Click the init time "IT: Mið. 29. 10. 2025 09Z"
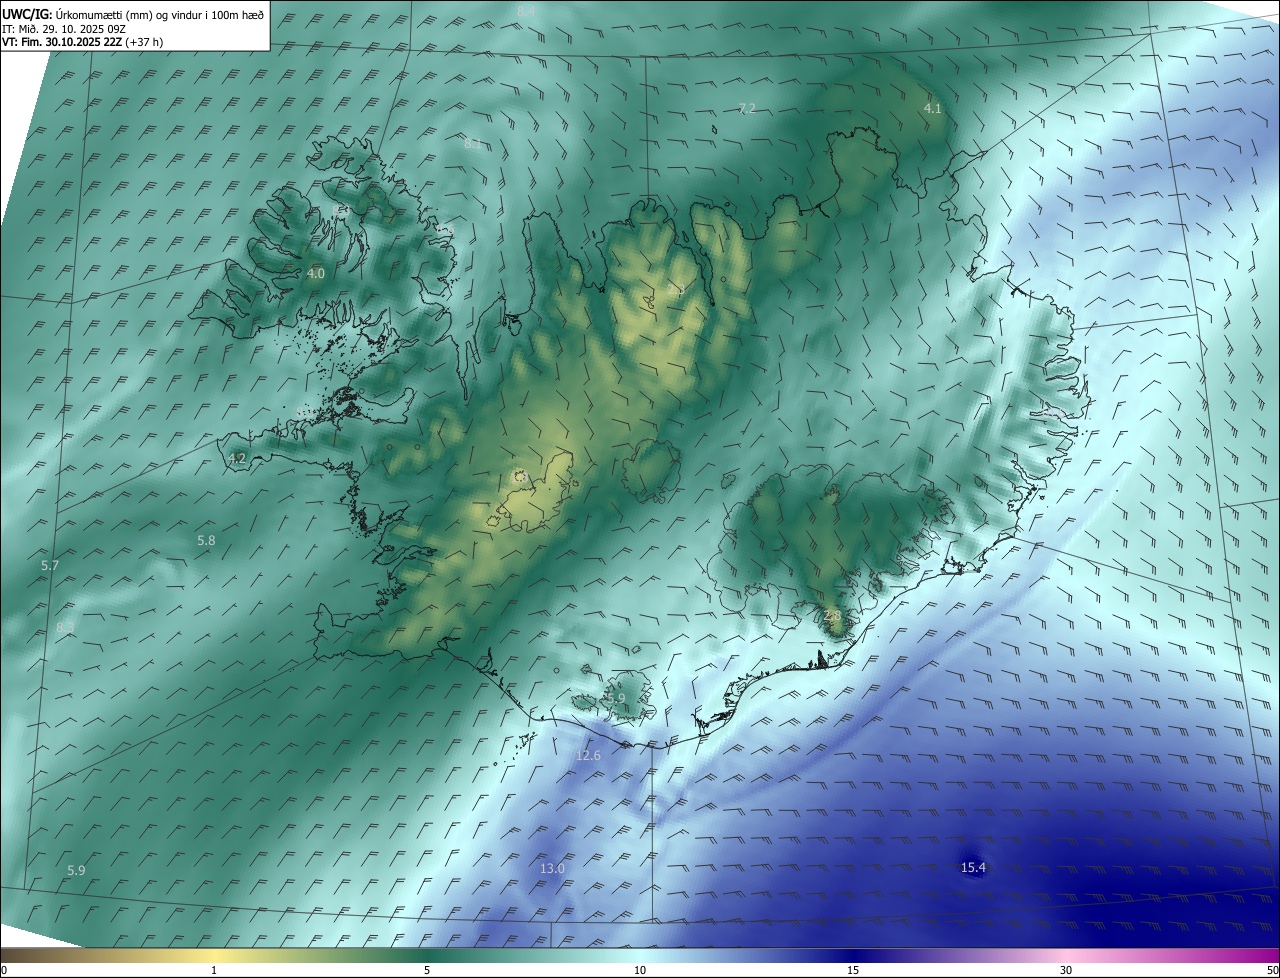 [x=63, y=29]
